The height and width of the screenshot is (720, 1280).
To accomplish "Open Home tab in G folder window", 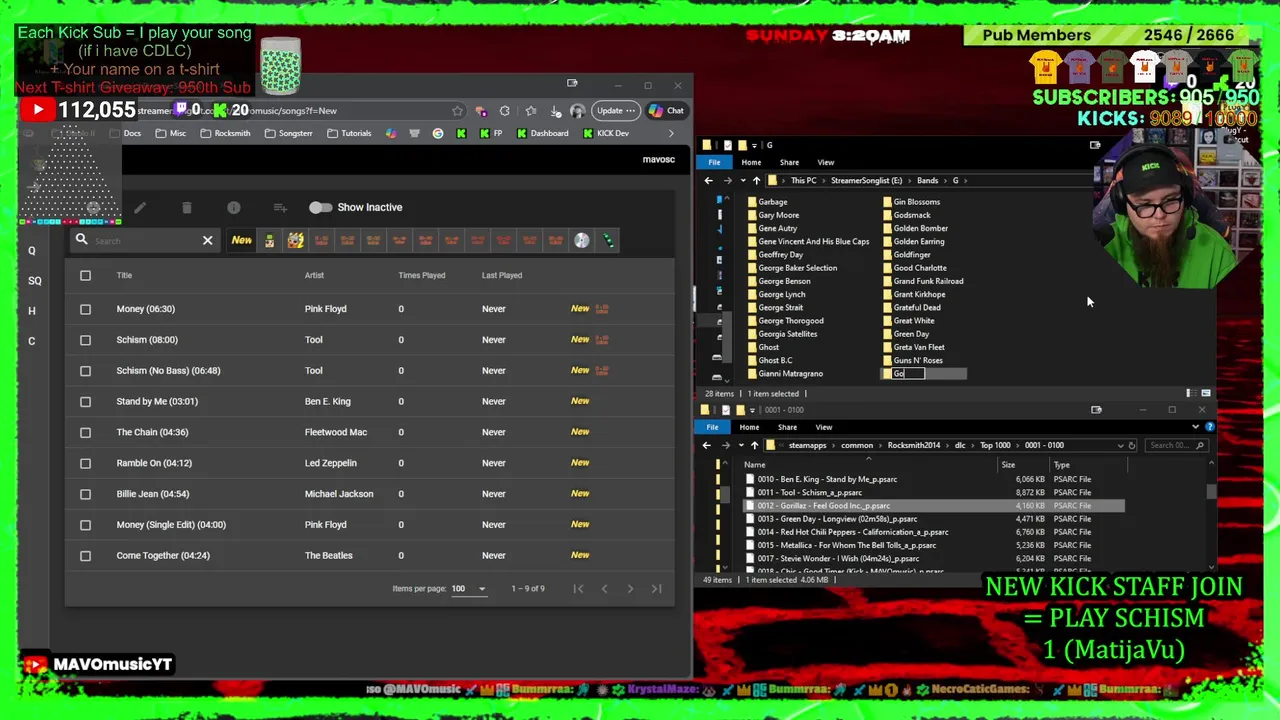I will 751,162.
